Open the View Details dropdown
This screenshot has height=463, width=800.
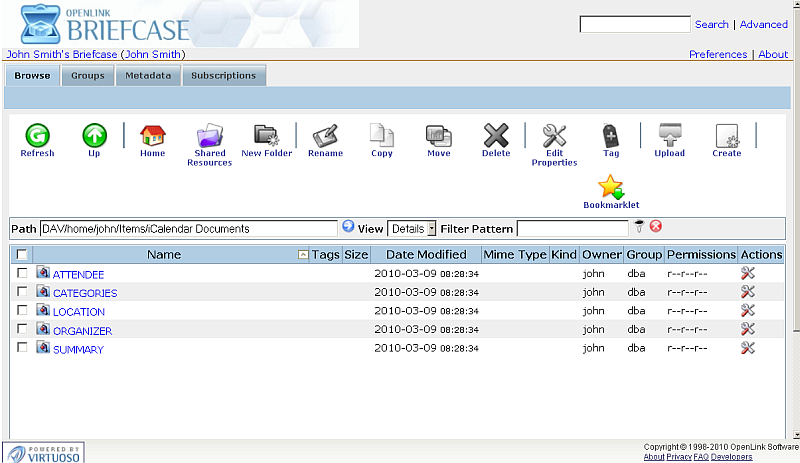(412, 229)
